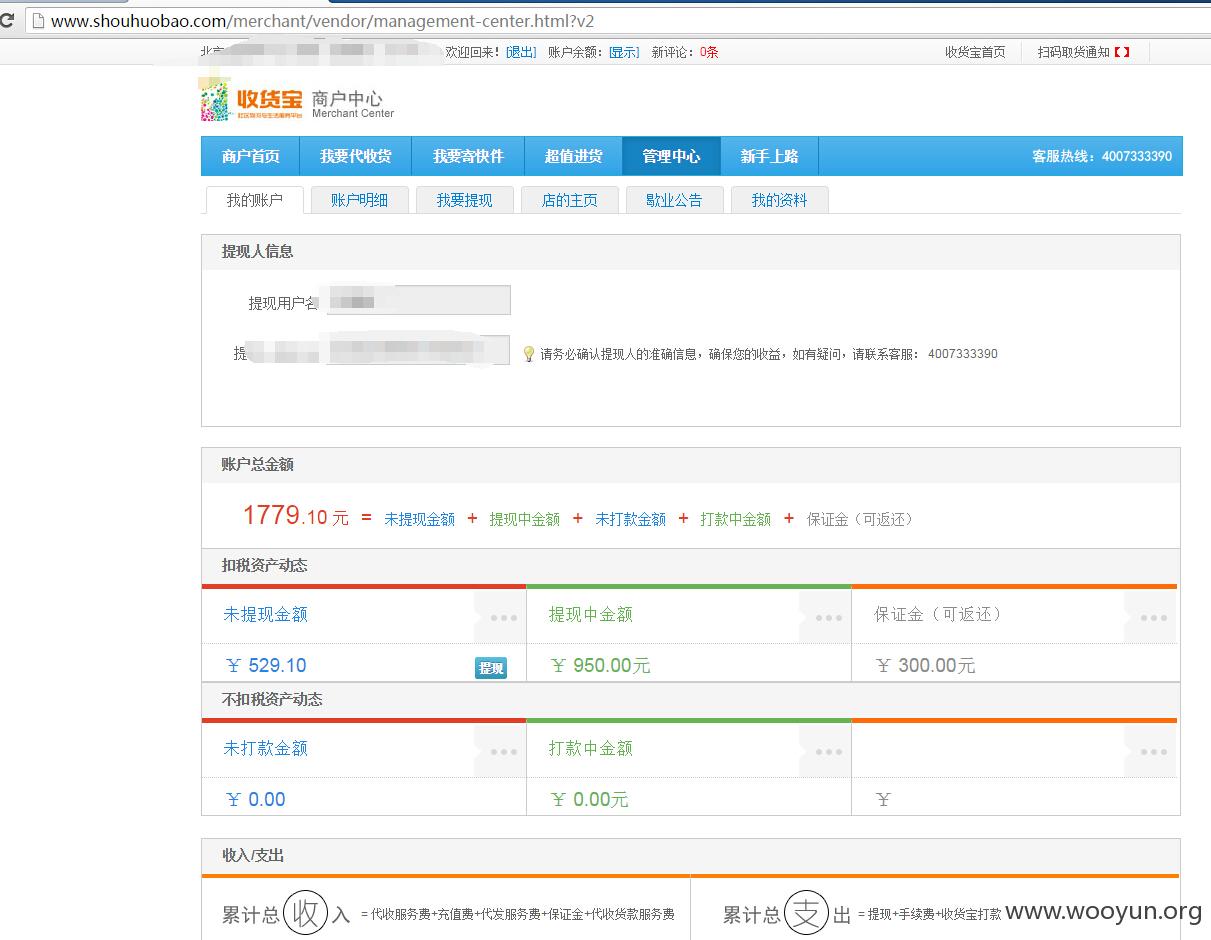Switch to the 账户明细 tab
Viewport: 1211px width, 940px height.
(x=359, y=200)
